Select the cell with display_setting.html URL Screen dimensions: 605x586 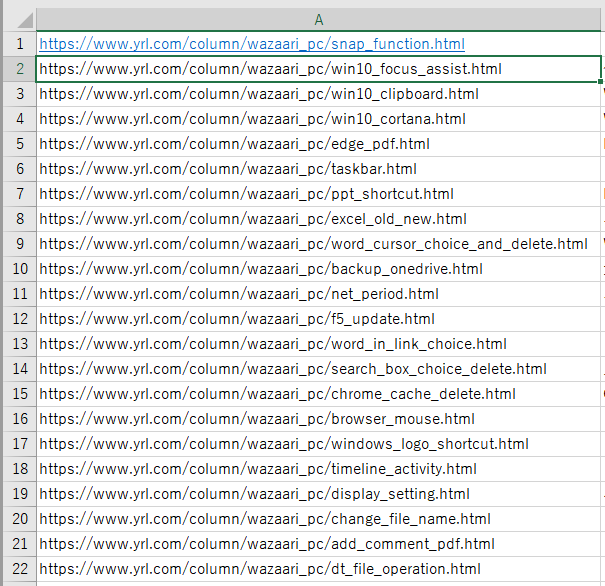click(319, 494)
